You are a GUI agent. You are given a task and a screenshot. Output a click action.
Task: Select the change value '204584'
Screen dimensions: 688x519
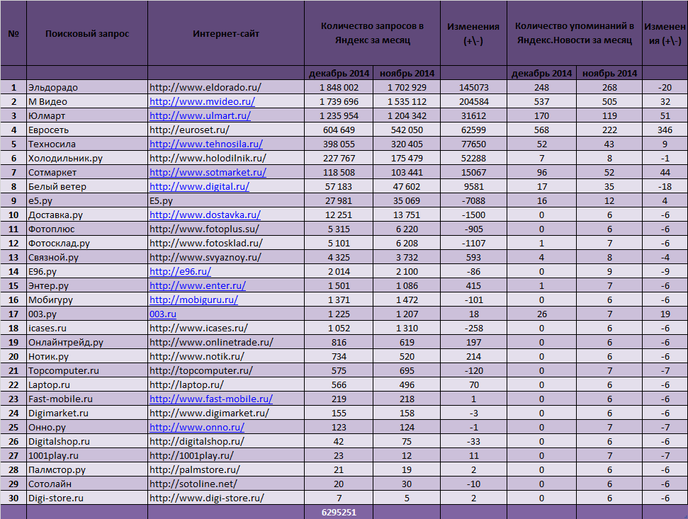point(474,102)
